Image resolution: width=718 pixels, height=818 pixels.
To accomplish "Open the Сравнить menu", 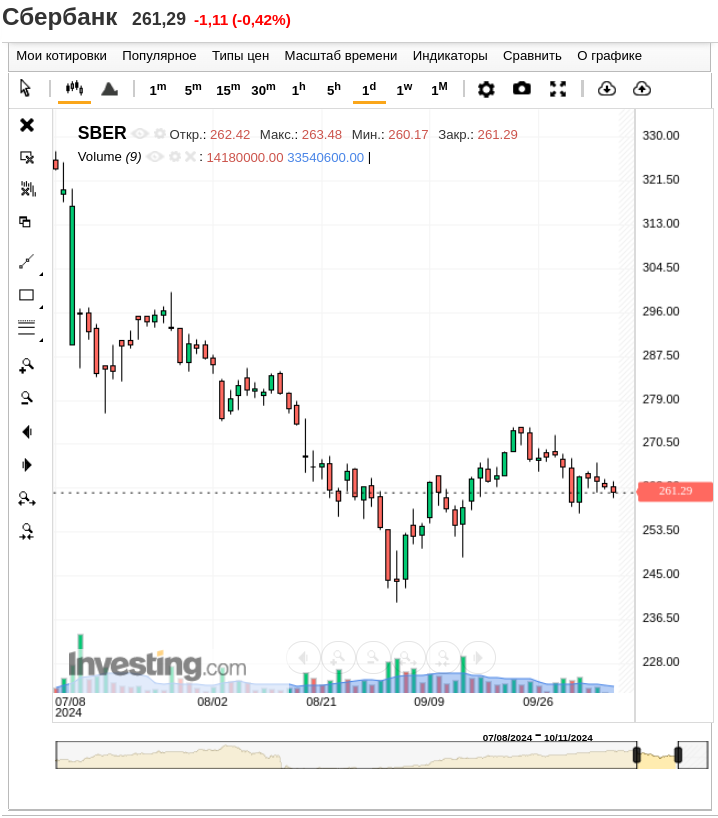I will pyautogui.click(x=532, y=56).
